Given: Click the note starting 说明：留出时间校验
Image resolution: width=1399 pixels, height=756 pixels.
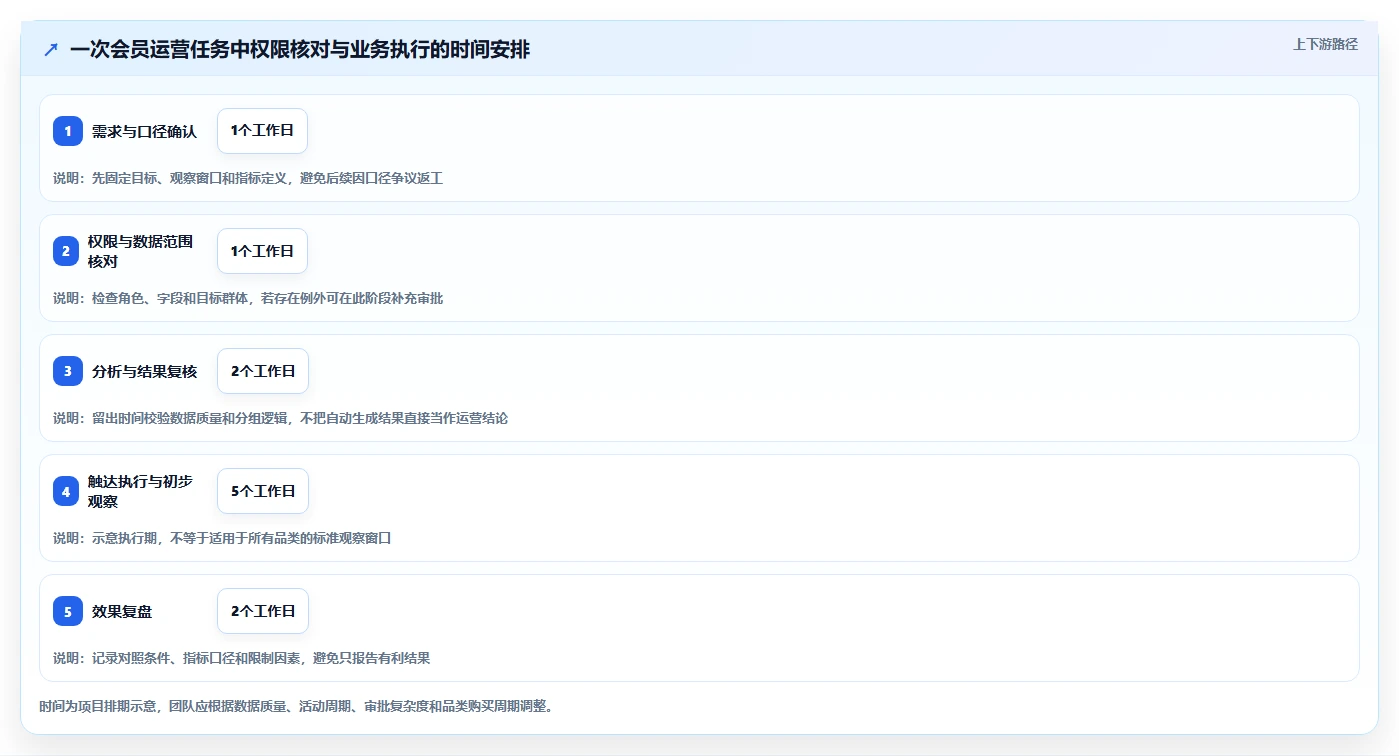Looking at the screenshot, I should pos(280,418).
